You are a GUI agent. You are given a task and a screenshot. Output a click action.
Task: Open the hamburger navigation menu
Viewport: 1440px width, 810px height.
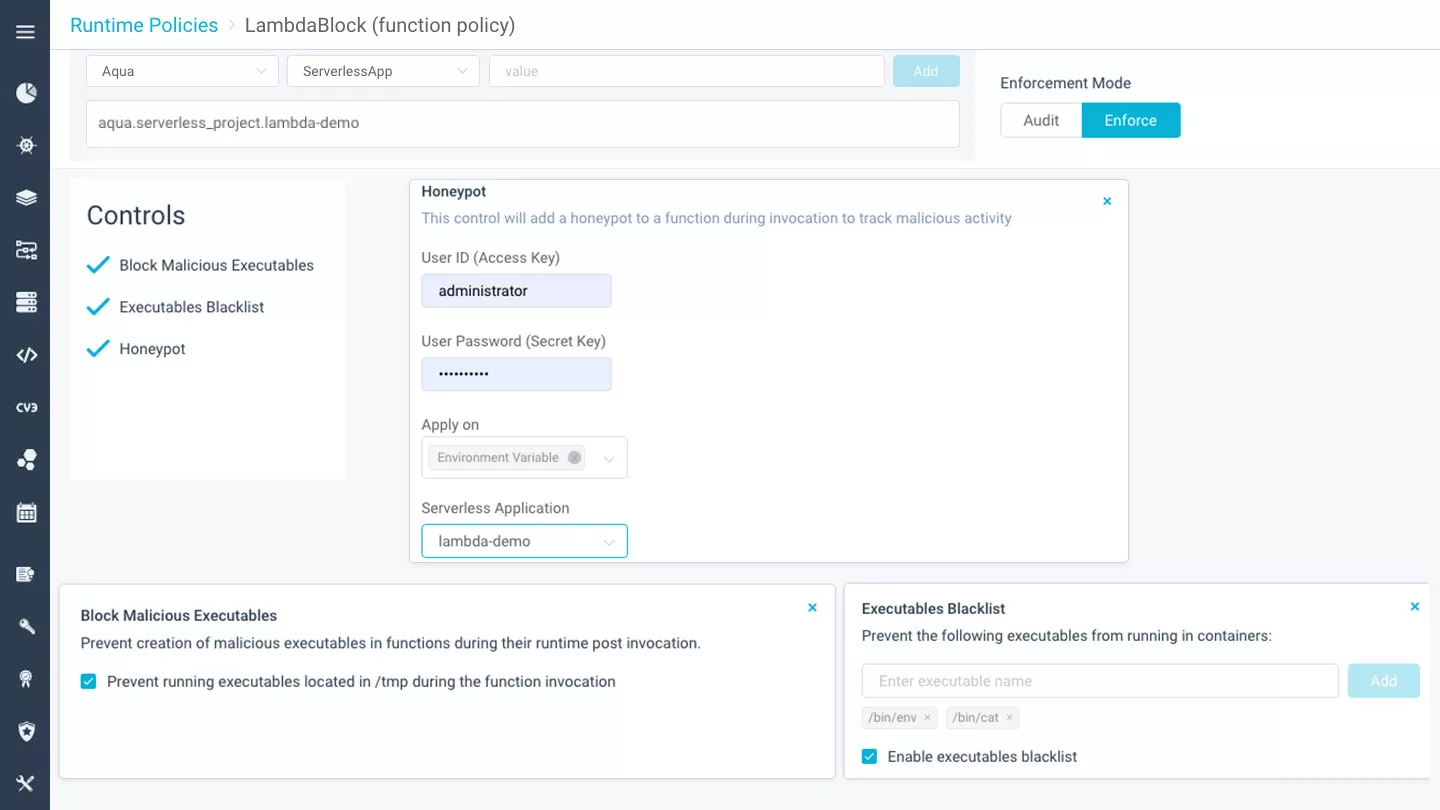tap(26, 32)
